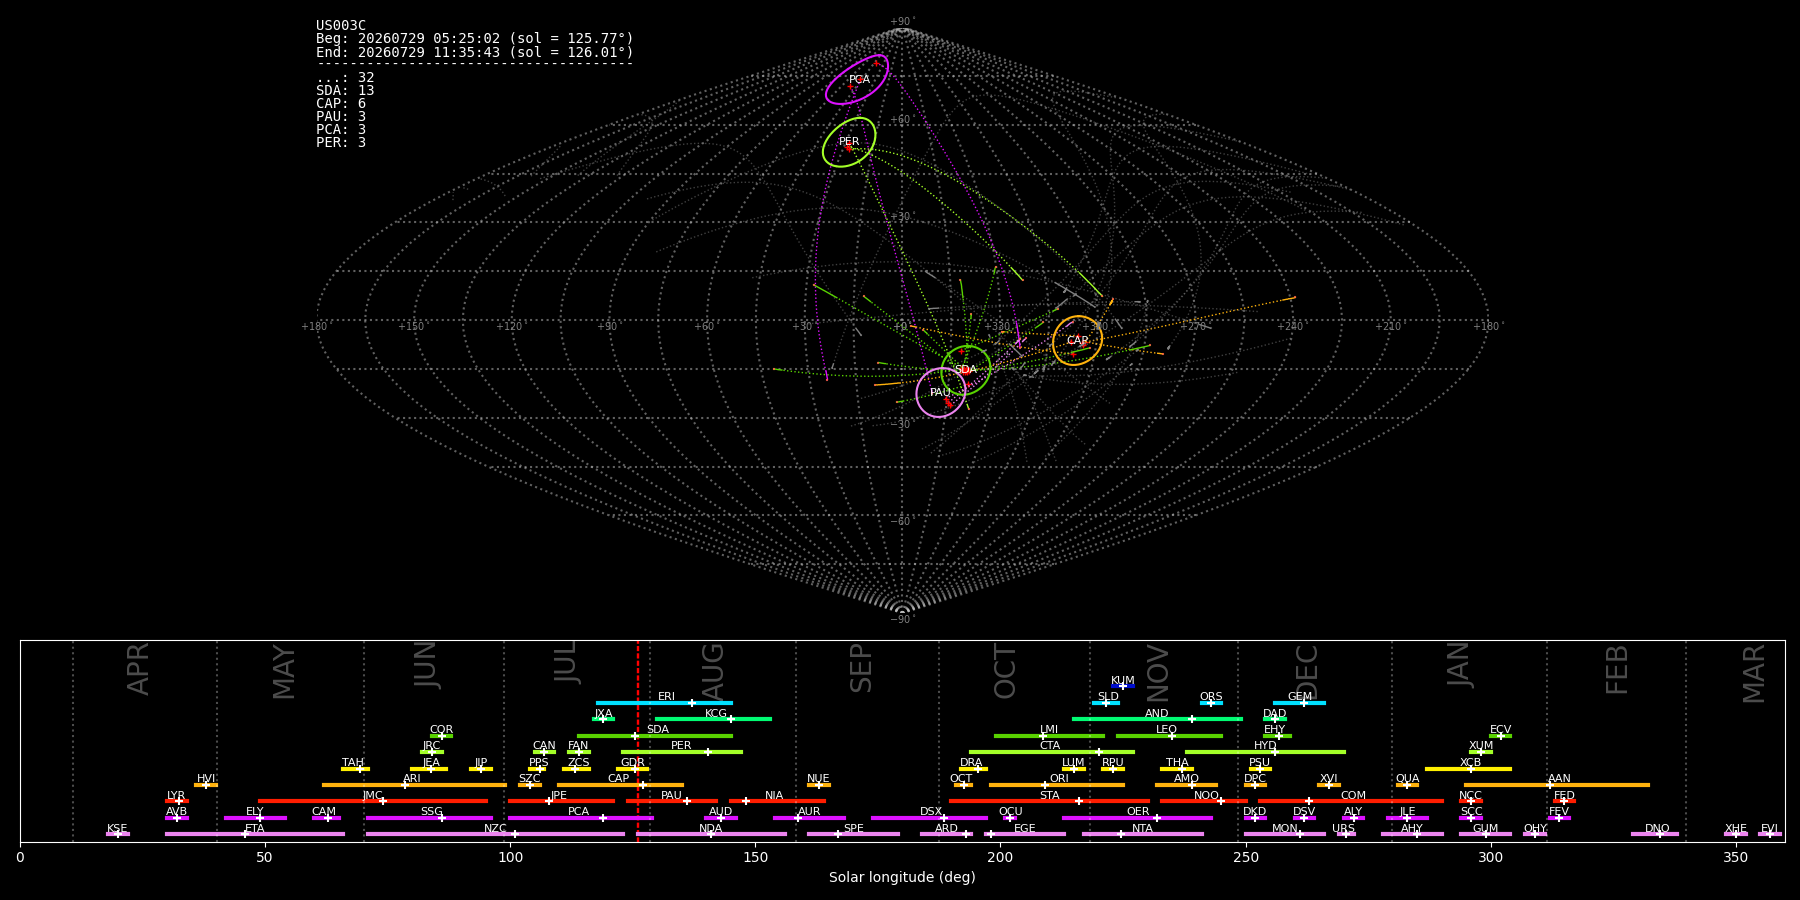
Task: Select the ETA shower pink bar
Action: (x=255, y=834)
